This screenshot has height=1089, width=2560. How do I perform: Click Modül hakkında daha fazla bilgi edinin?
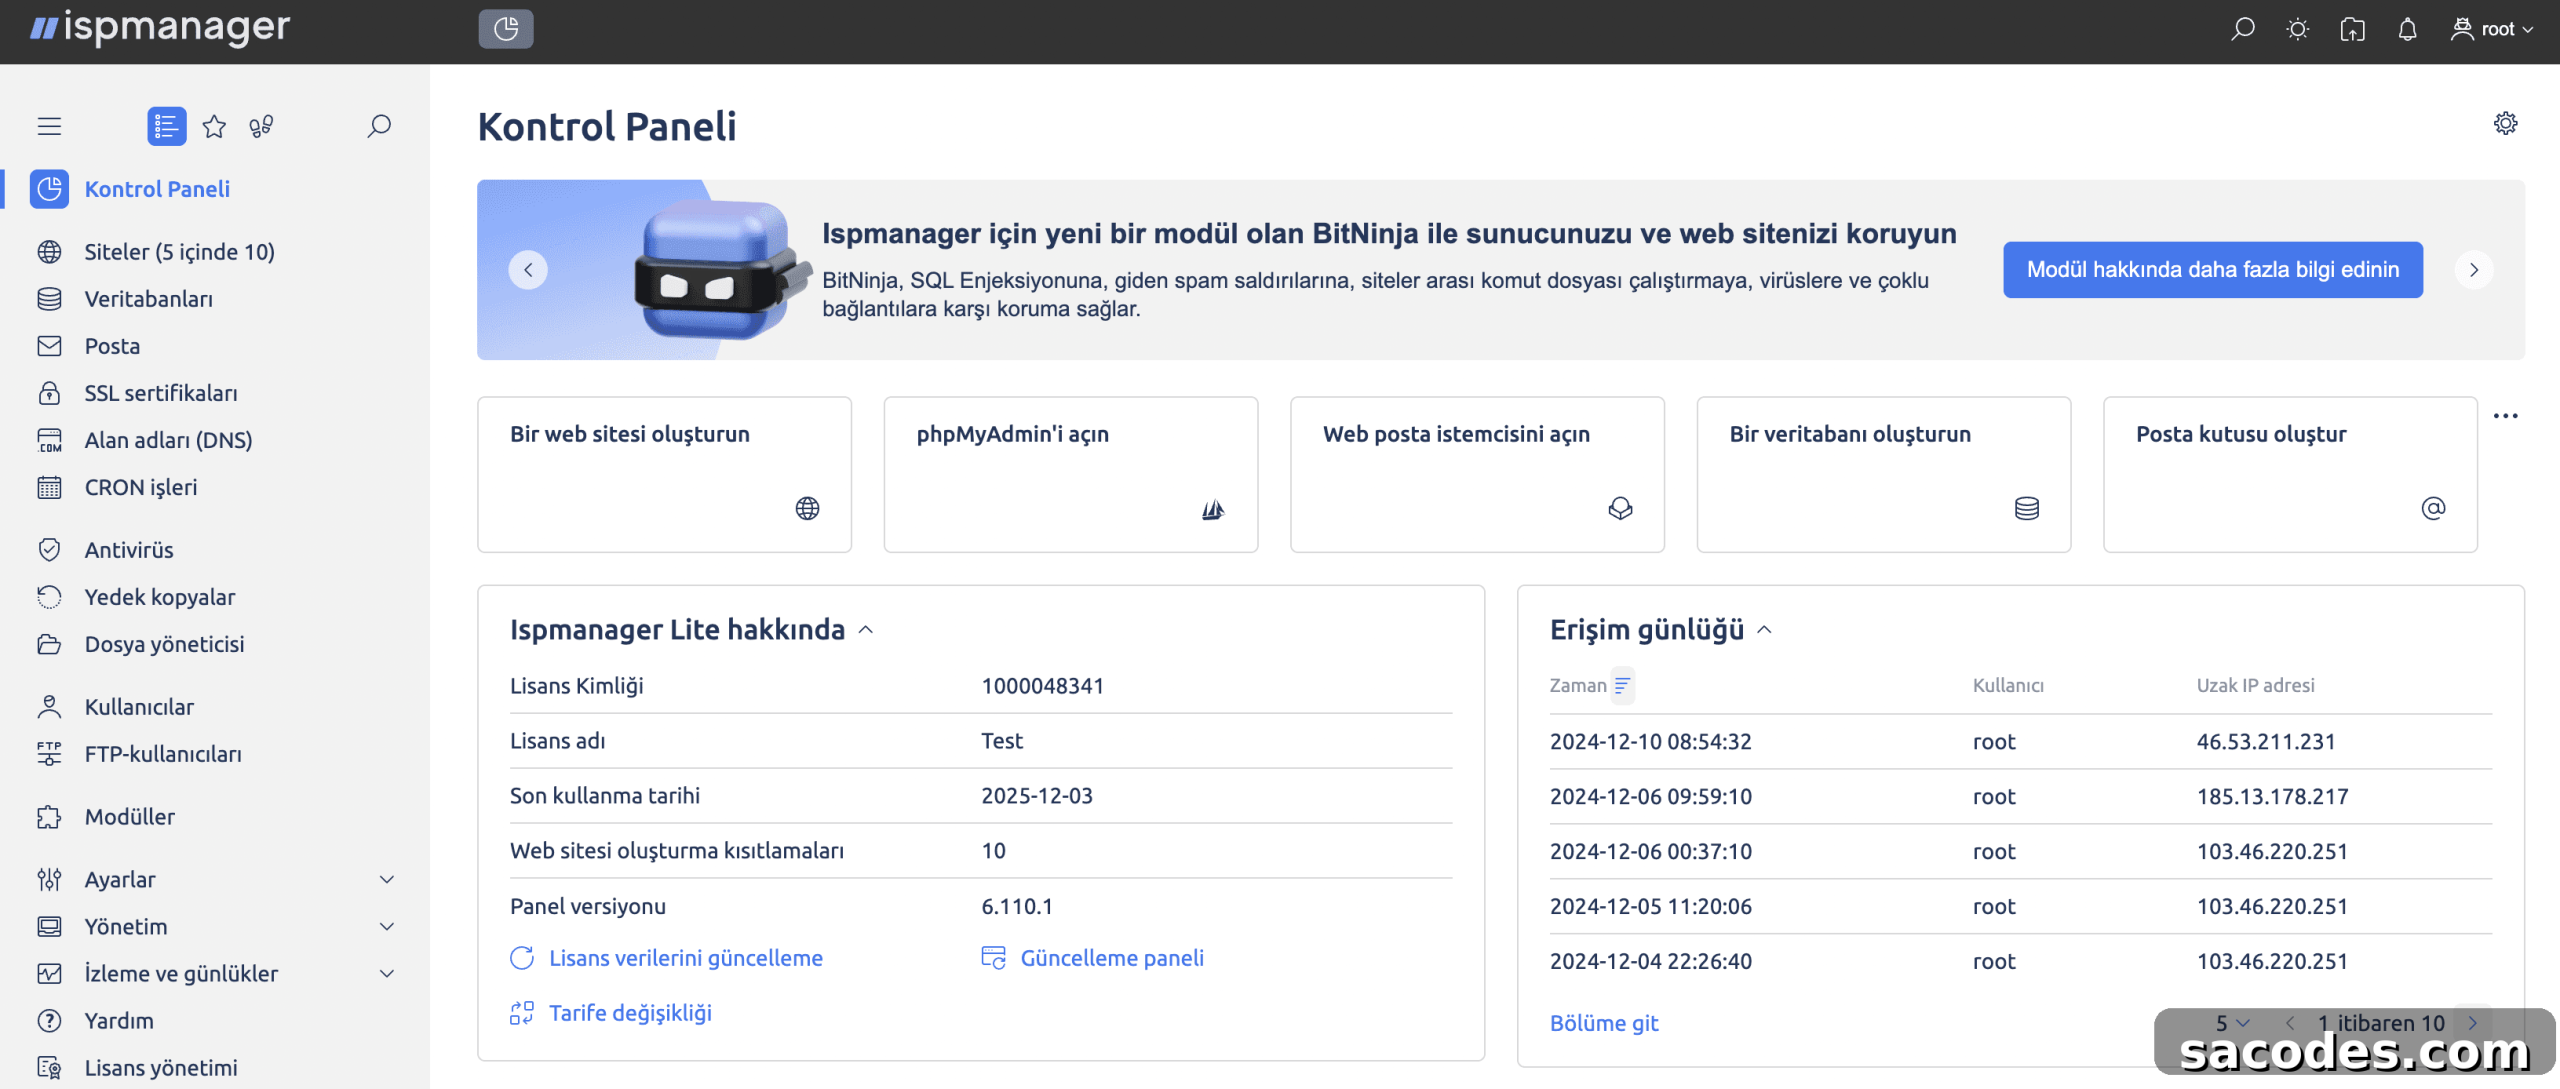2213,270
